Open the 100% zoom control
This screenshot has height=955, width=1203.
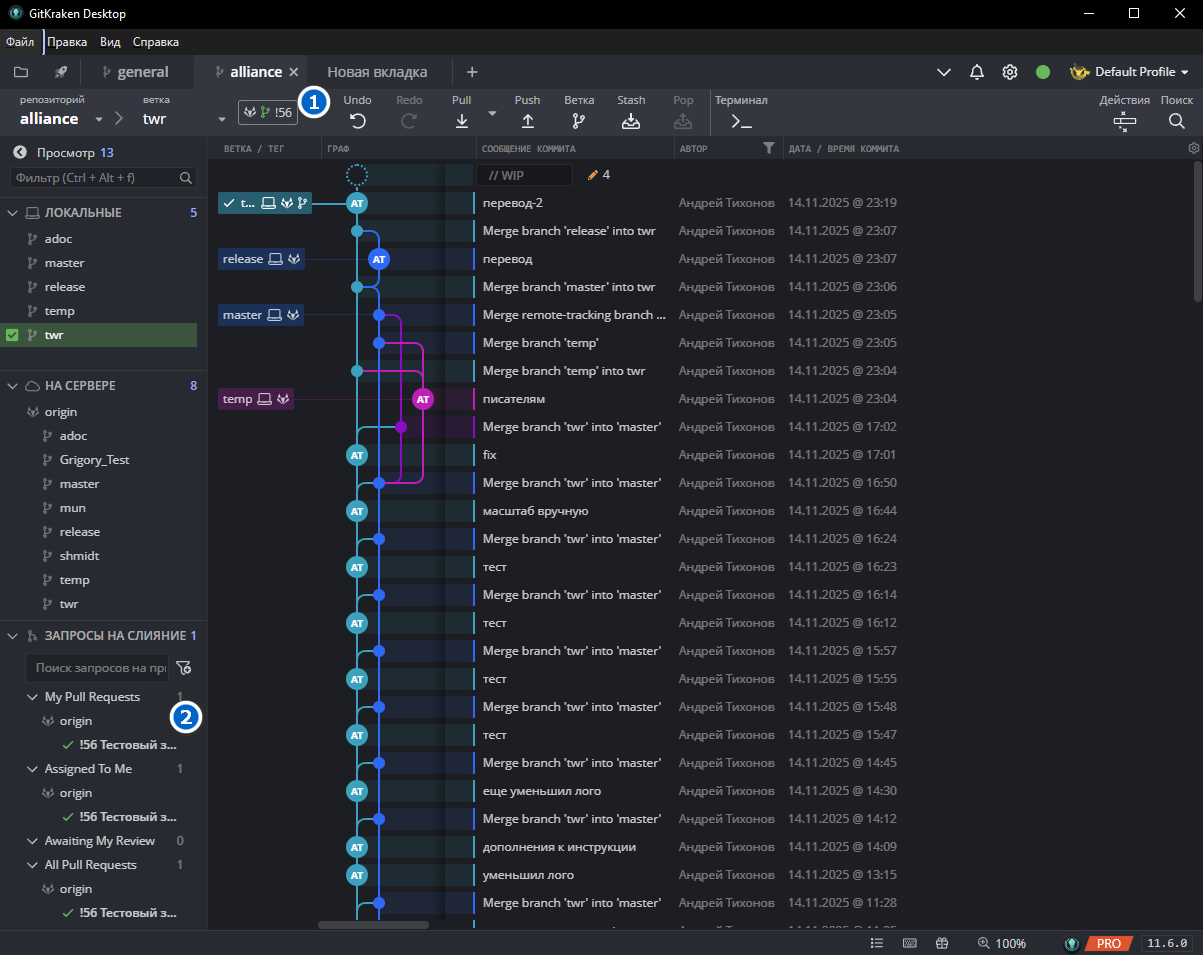coord(1002,942)
